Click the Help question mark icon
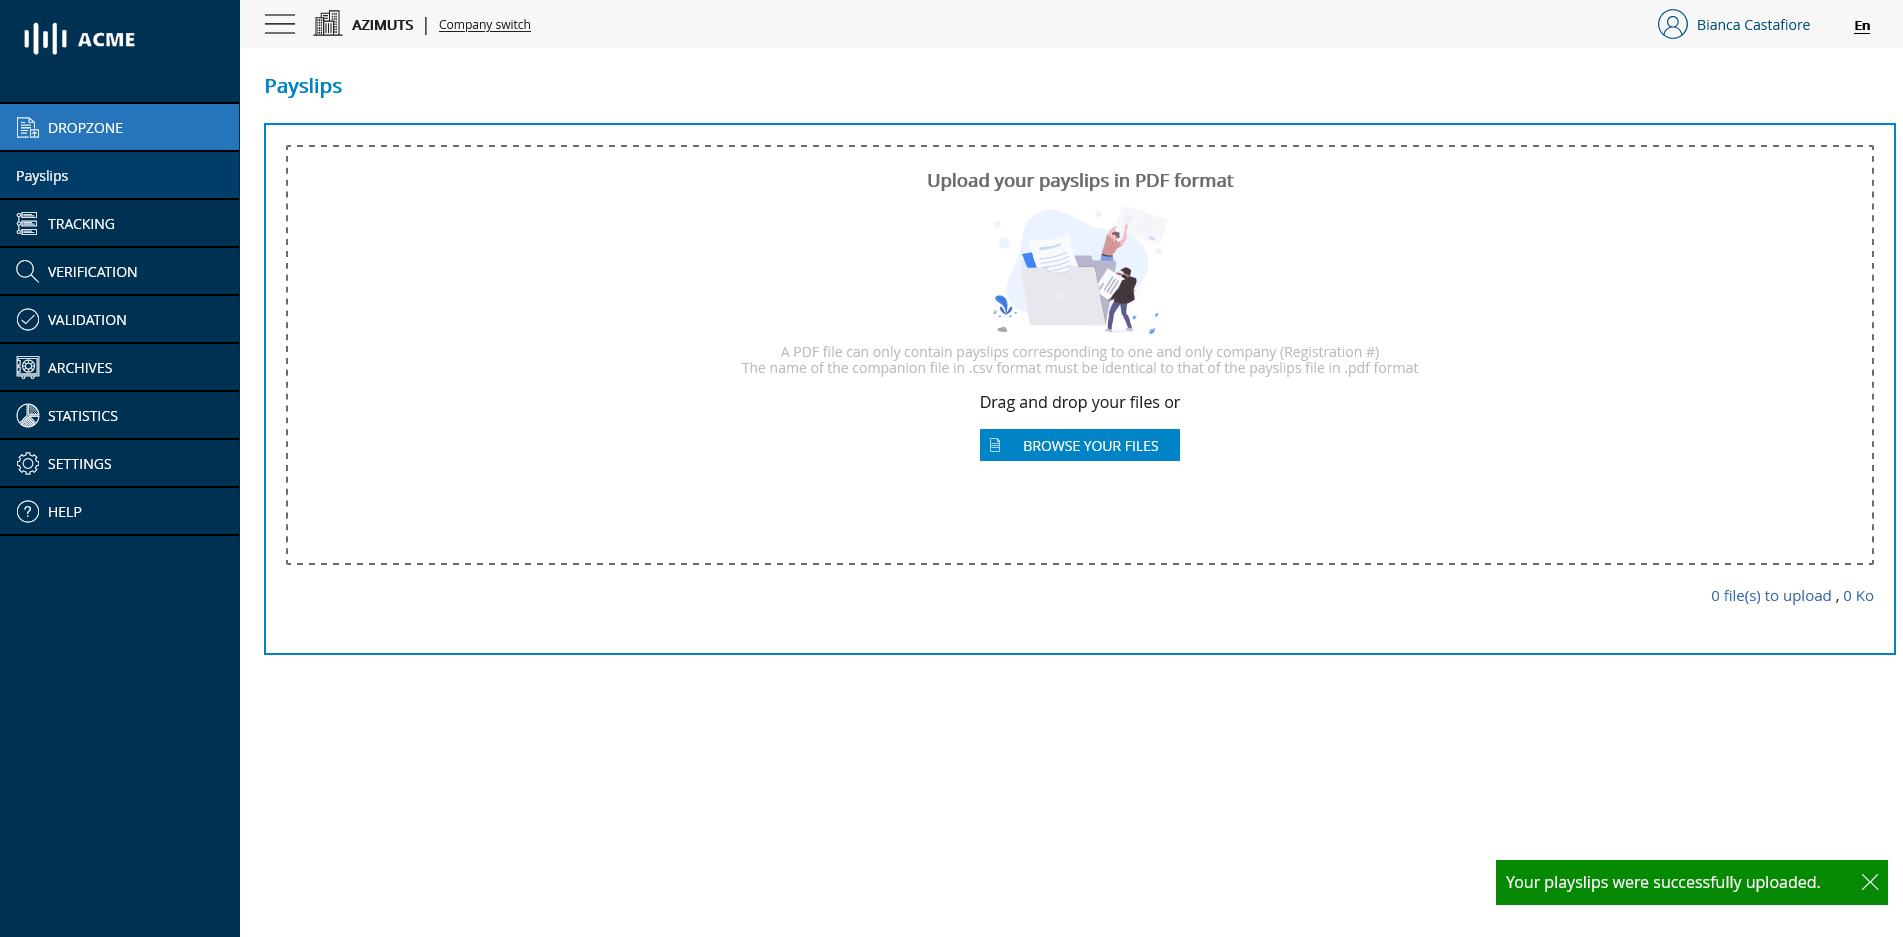Viewport: 1903px width, 937px height. 27,511
